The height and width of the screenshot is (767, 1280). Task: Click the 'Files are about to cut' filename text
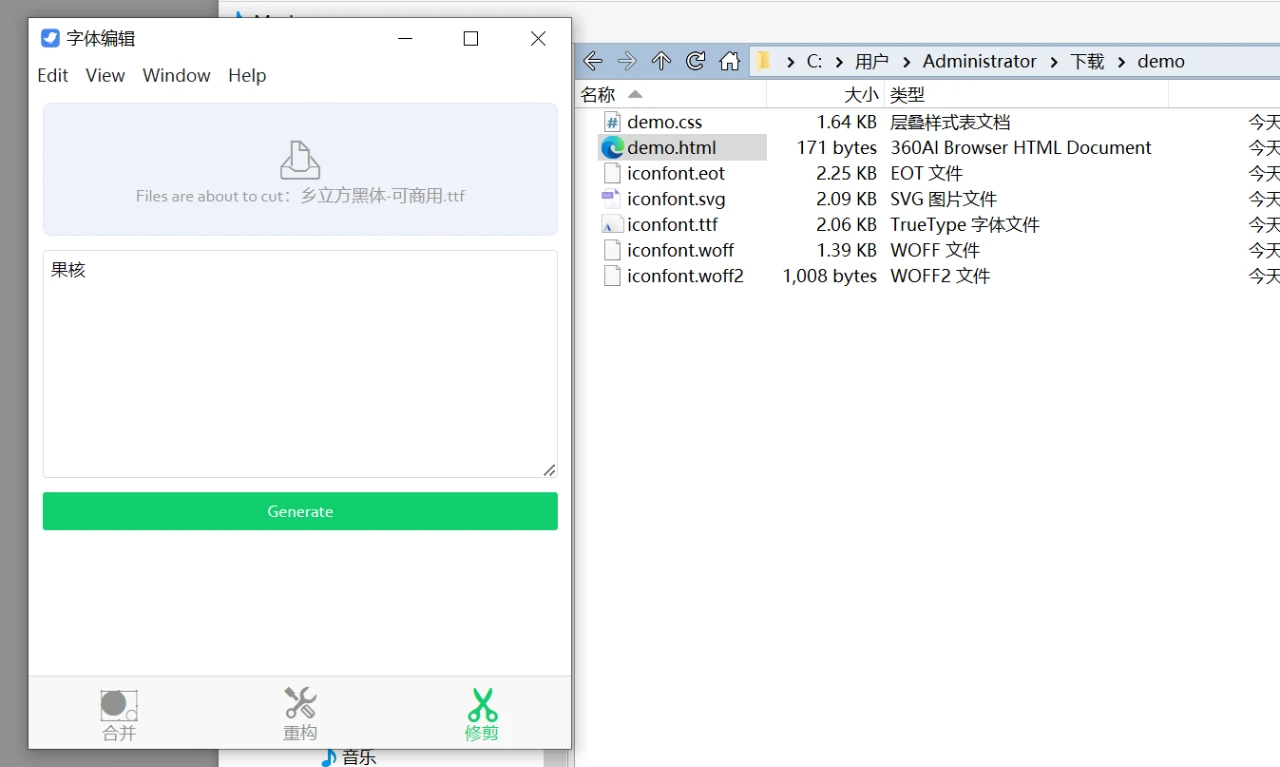pos(300,196)
